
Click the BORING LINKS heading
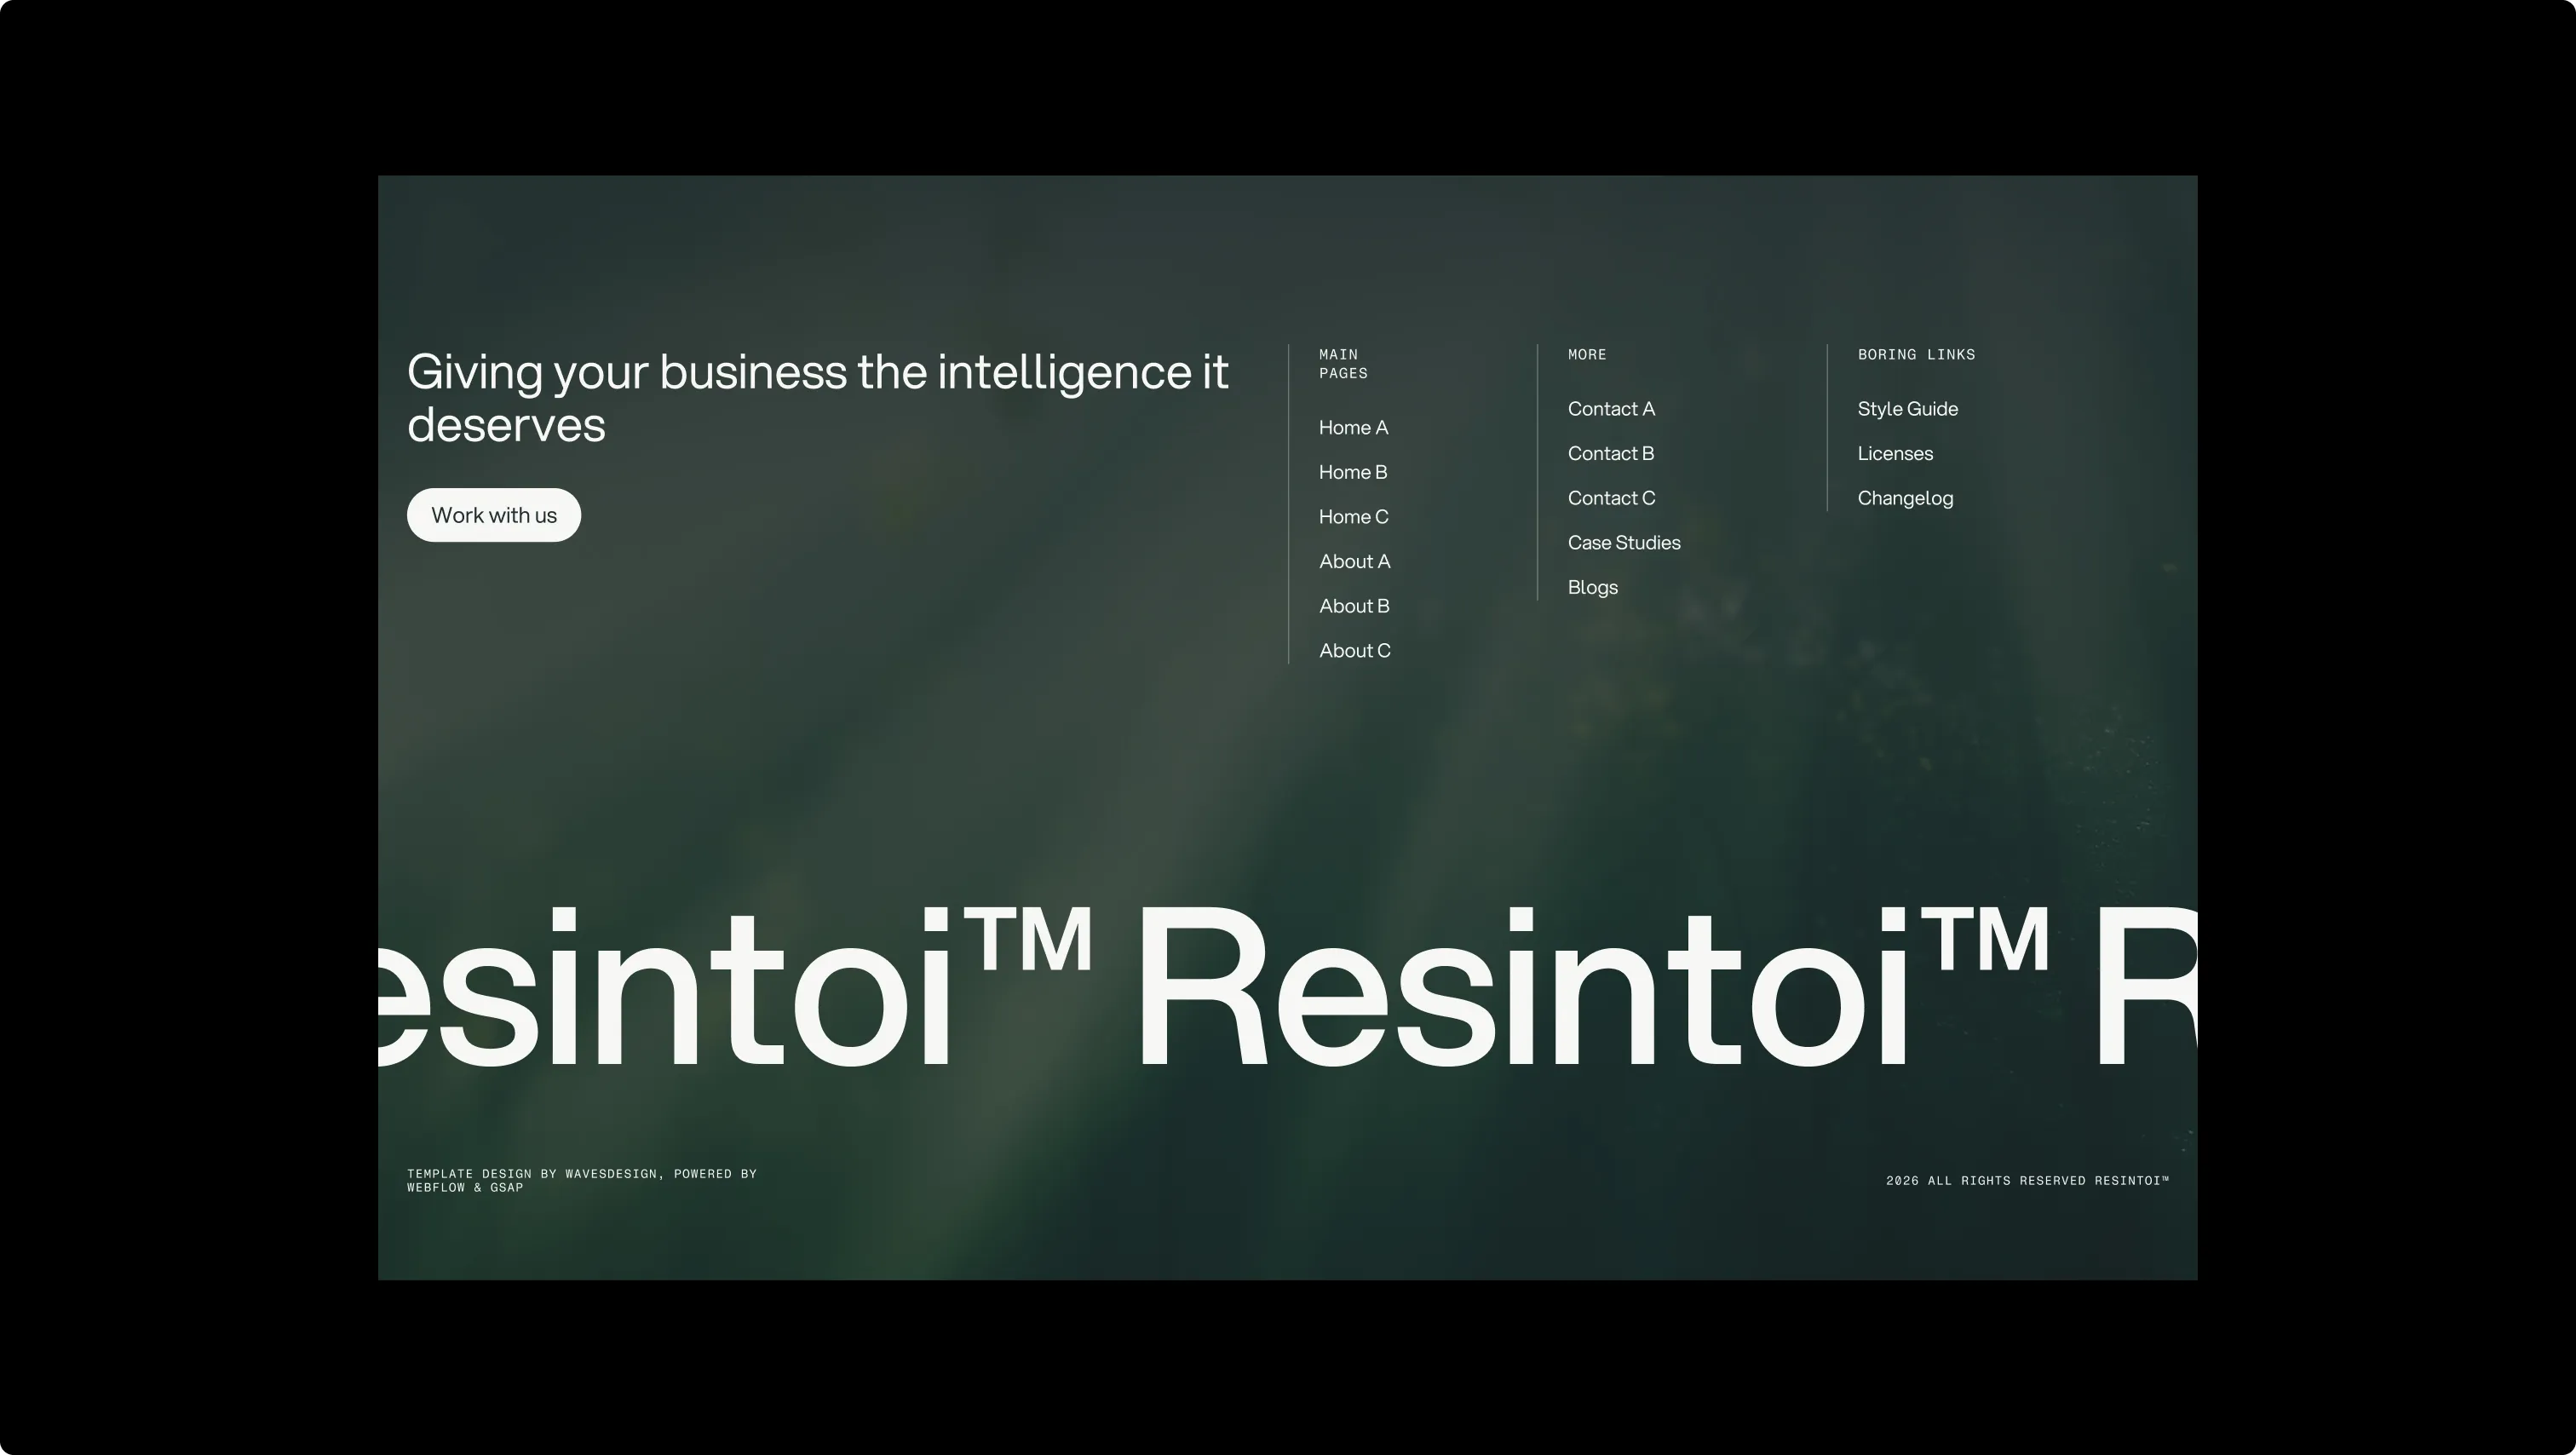coord(1916,355)
